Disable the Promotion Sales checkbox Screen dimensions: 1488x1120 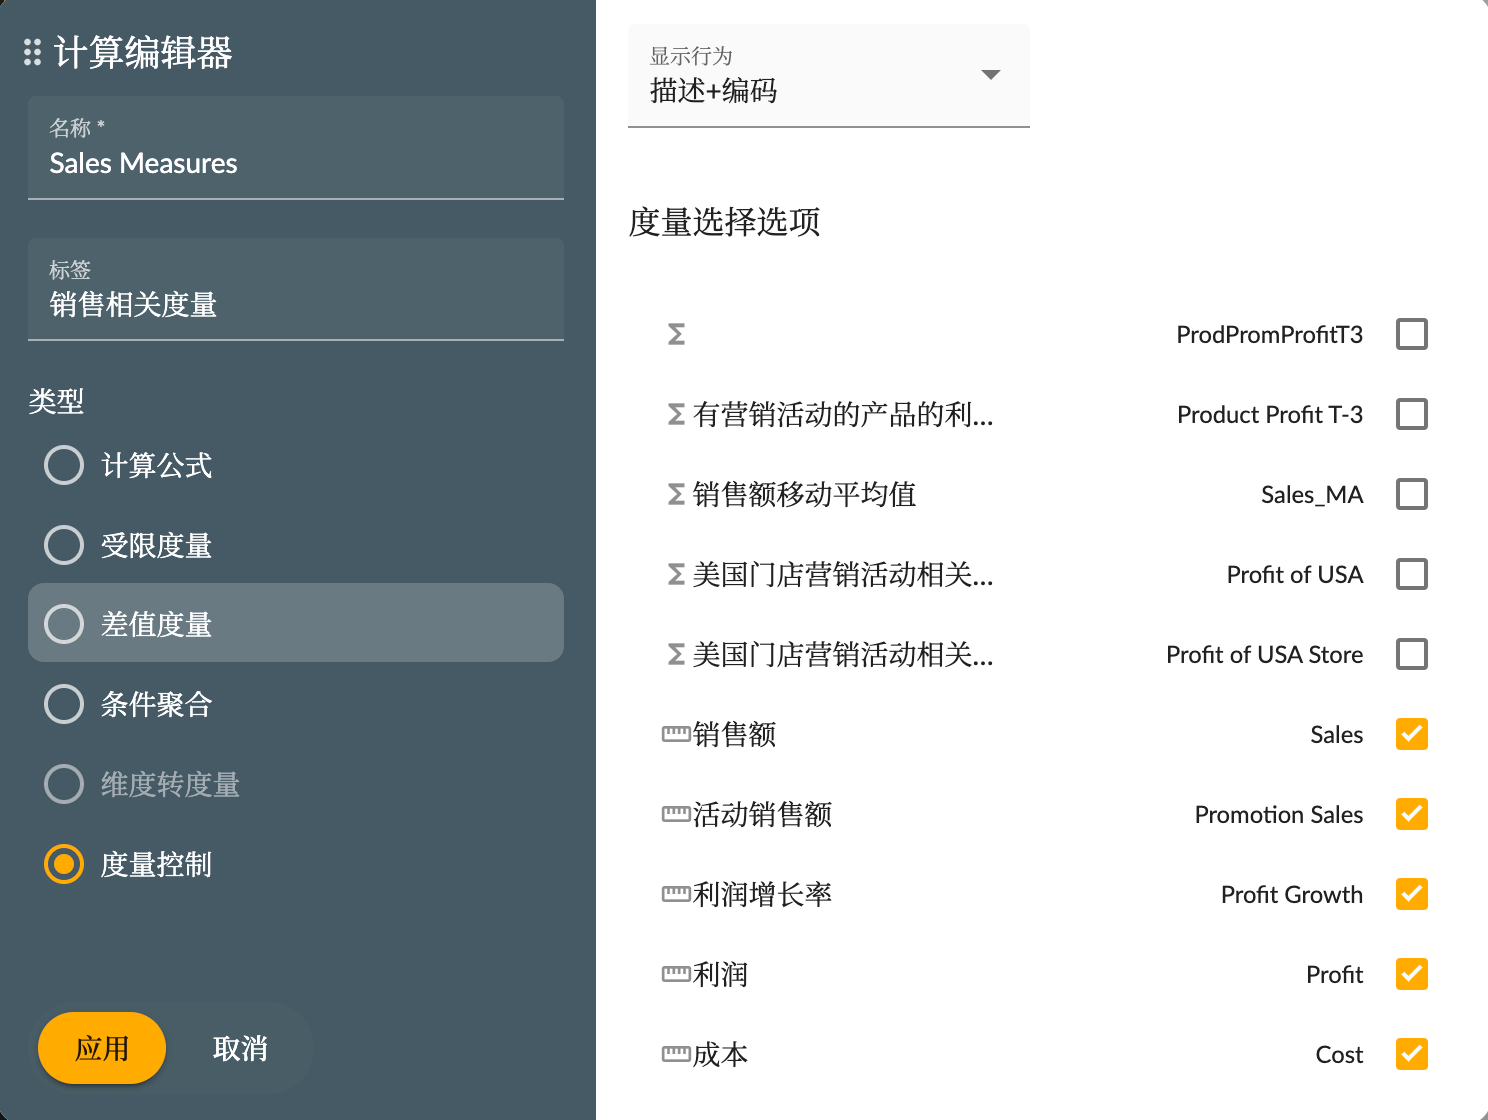[1411, 813]
